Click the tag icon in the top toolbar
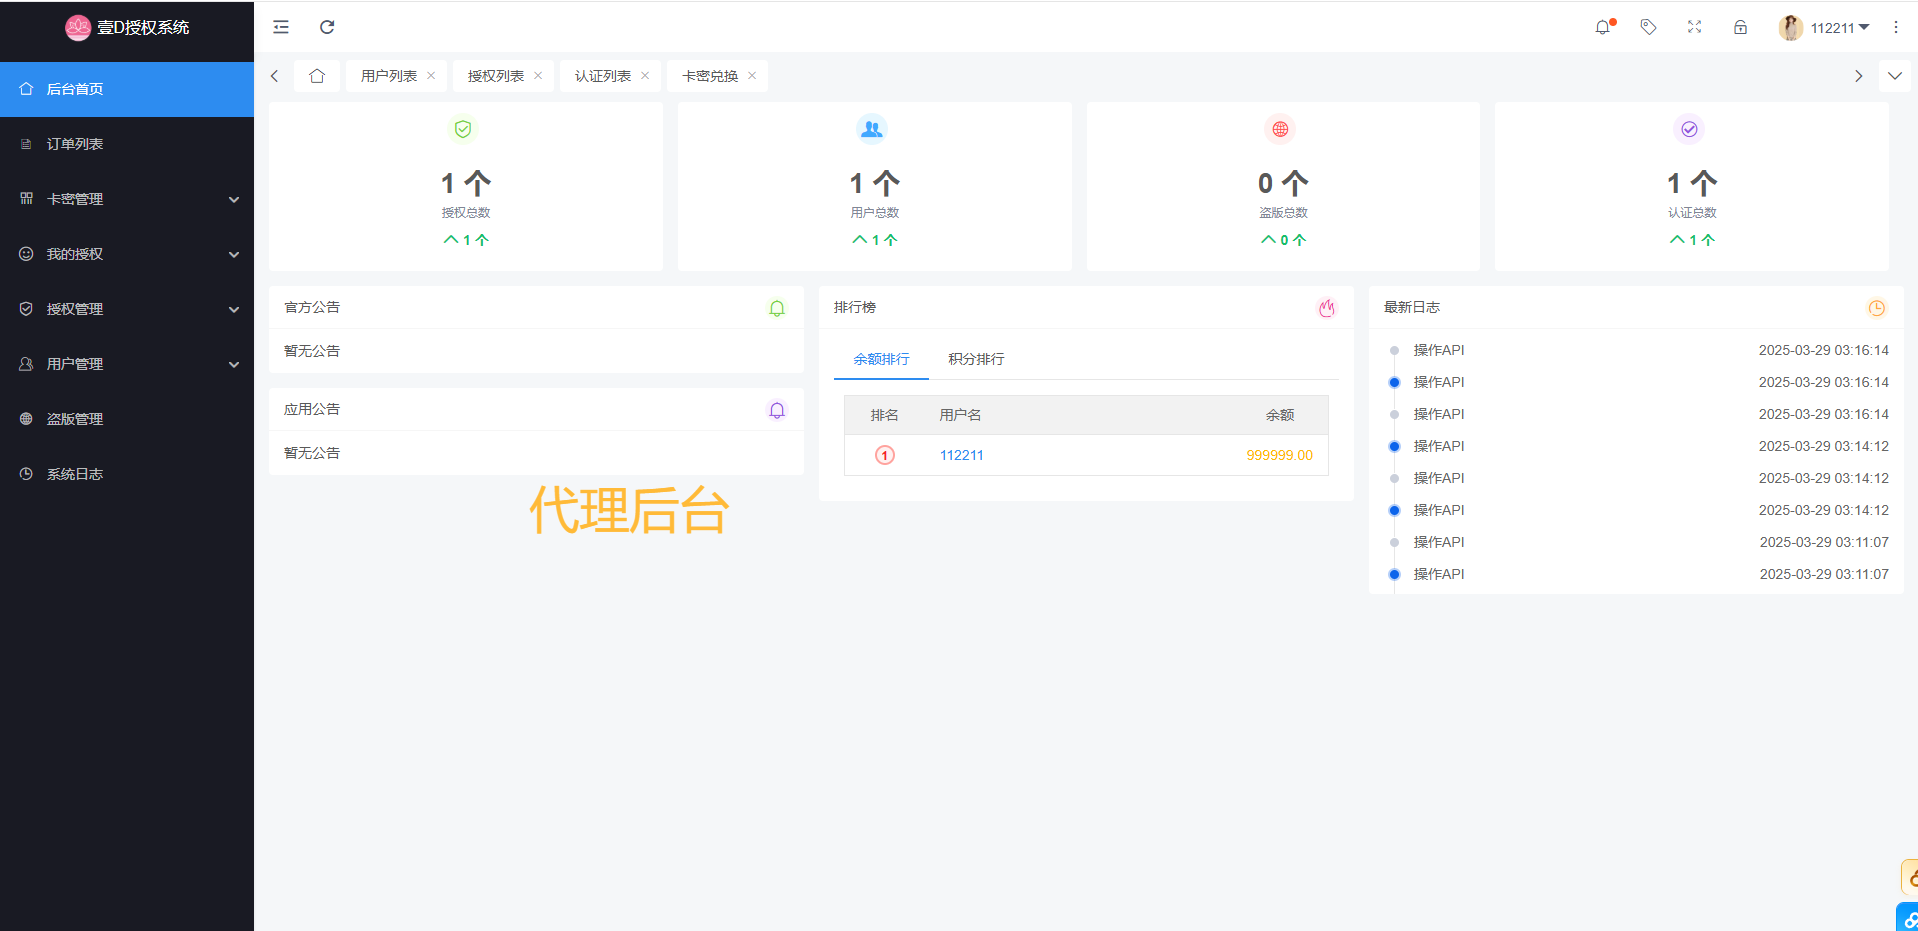The width and height of the screenshot is (1918, 931). [1648, 27]
